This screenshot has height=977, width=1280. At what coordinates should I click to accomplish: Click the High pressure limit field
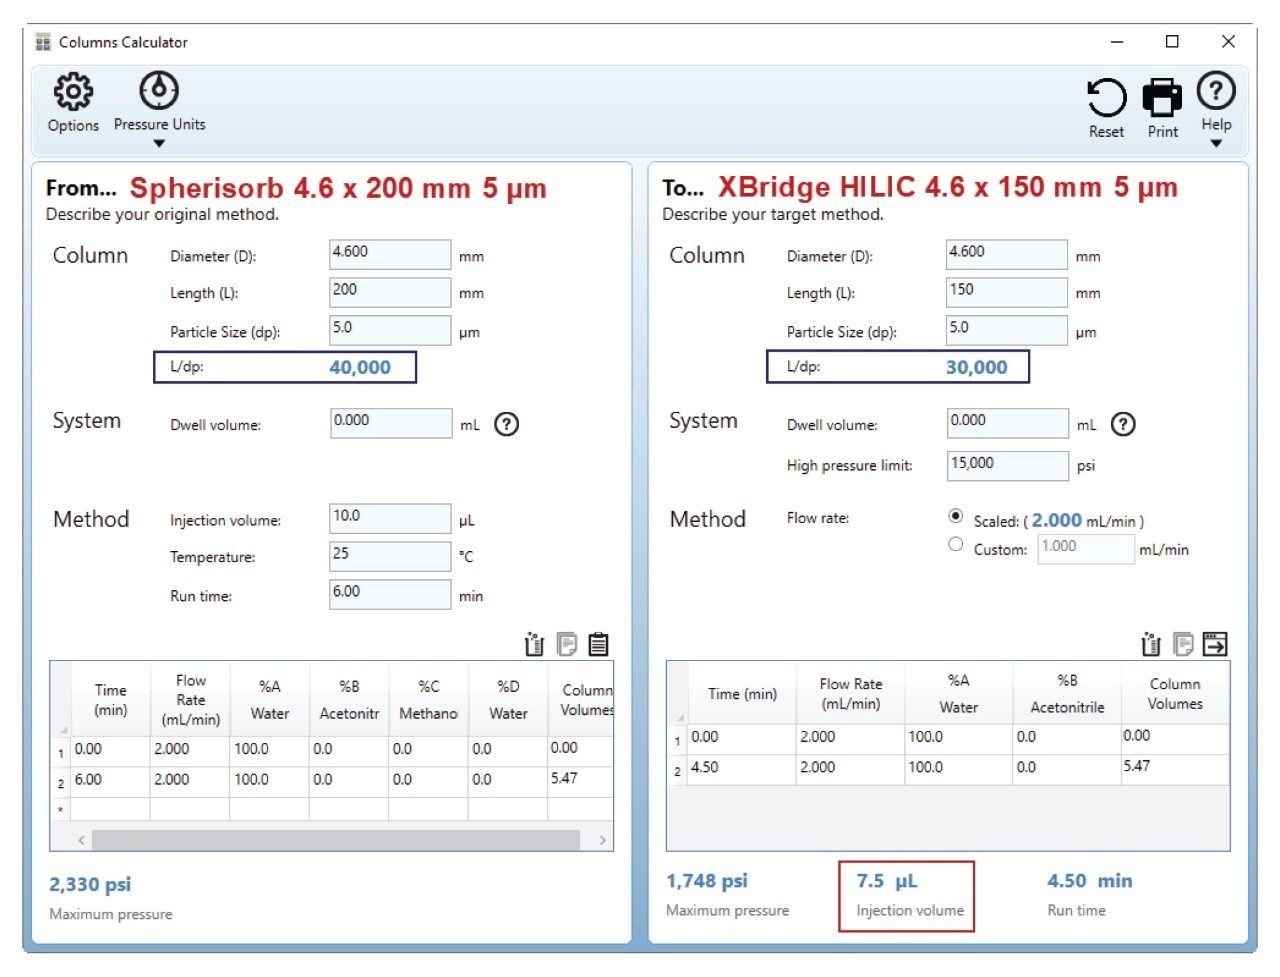pos(1007,465)
